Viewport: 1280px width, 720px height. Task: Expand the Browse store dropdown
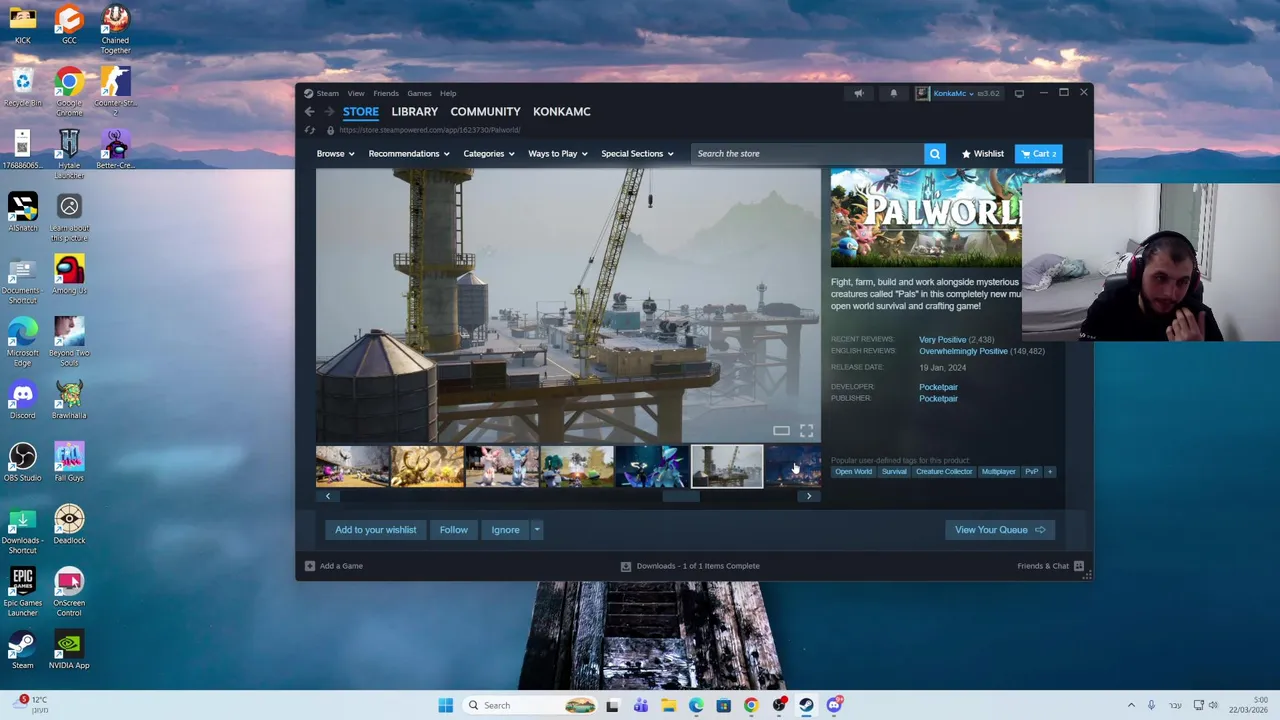click(335, 154)
